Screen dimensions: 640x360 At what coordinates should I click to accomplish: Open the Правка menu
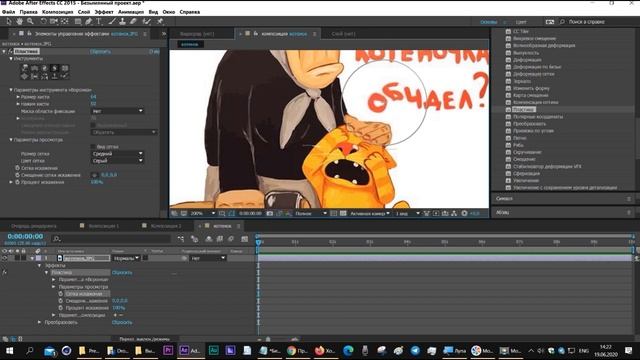tap(28, 12)
